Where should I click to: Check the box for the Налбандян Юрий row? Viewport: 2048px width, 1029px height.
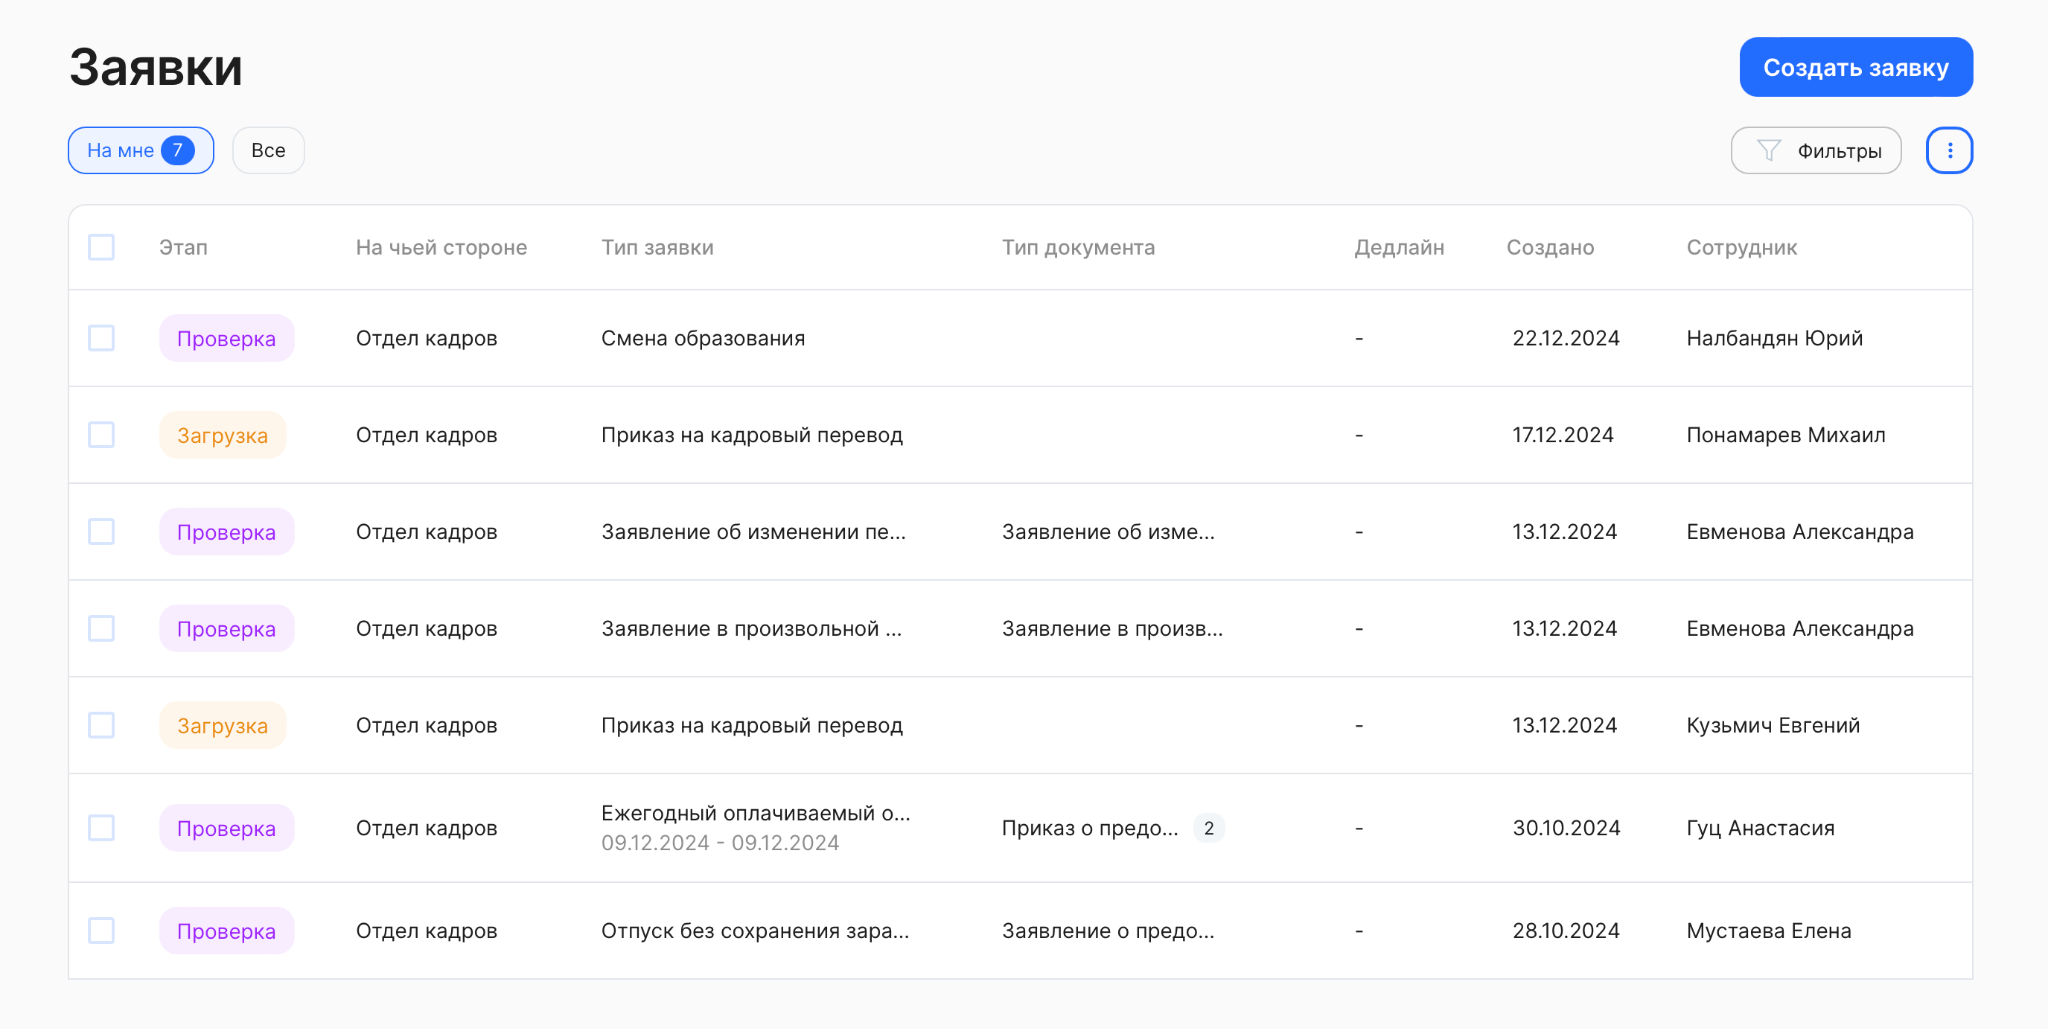(101, 338)
